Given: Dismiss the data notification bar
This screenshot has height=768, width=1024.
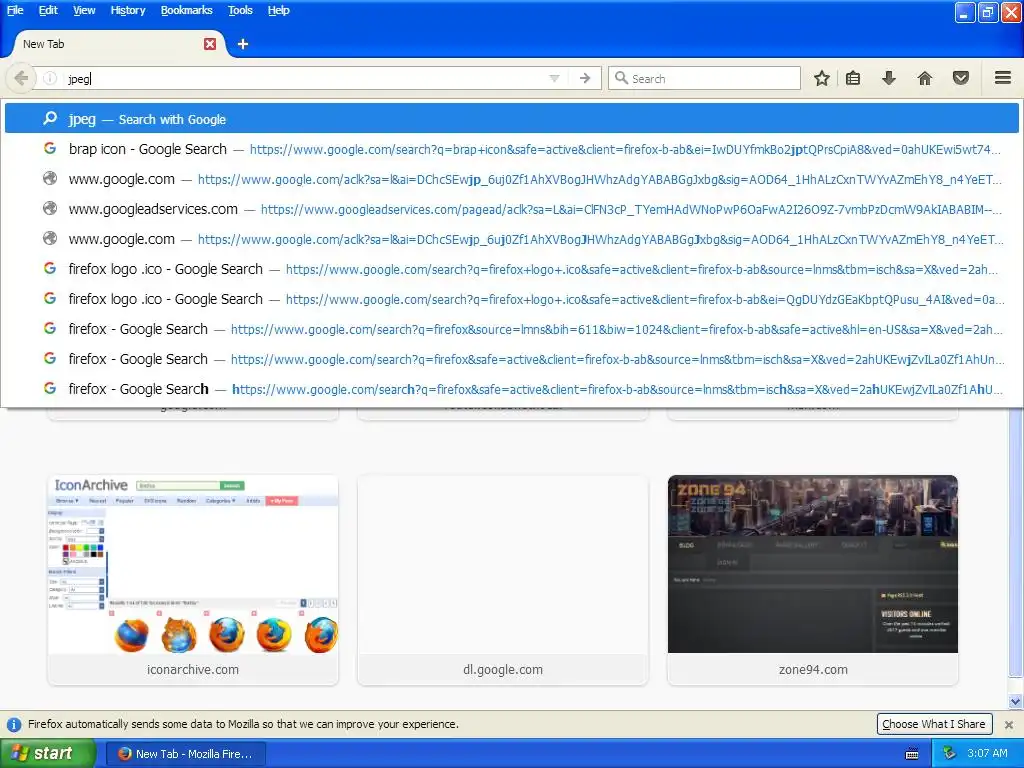Looking at the screenshot, I should [1008, 724].
